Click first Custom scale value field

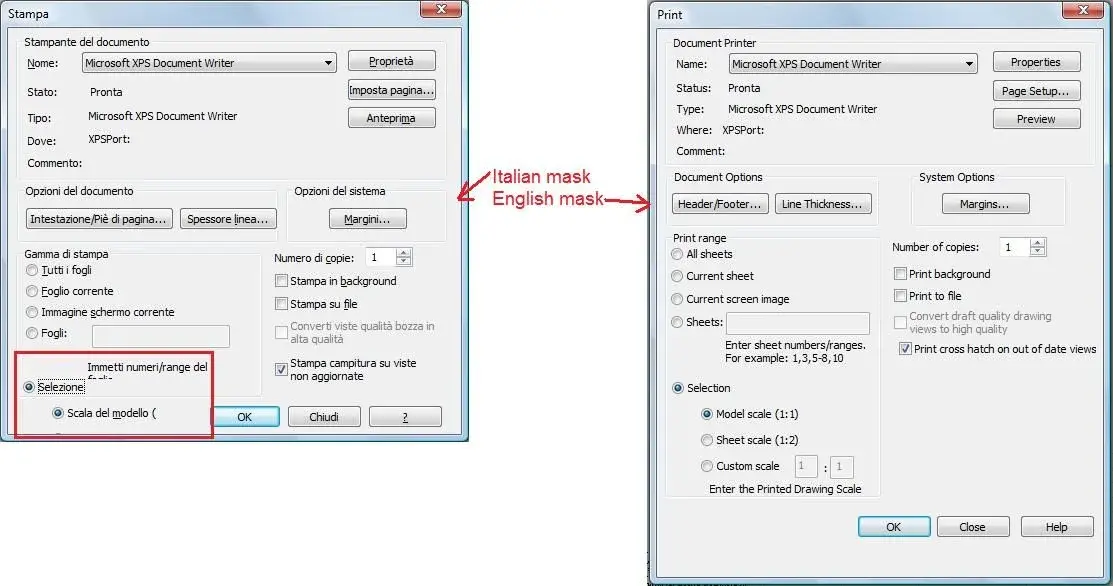tap(806, 466)
